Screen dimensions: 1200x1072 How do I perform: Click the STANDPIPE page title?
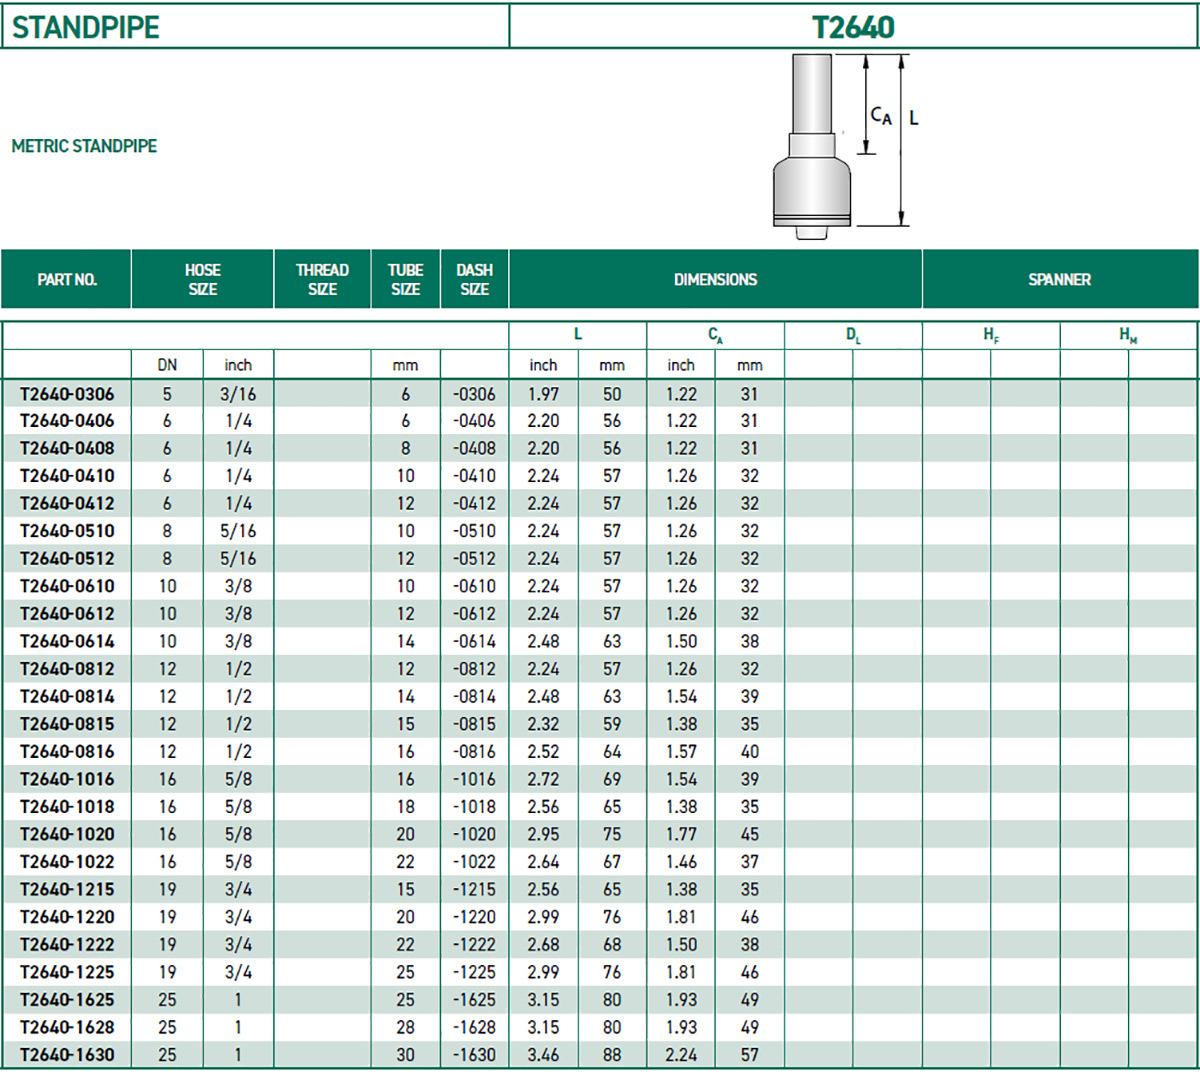coord(86,27)
